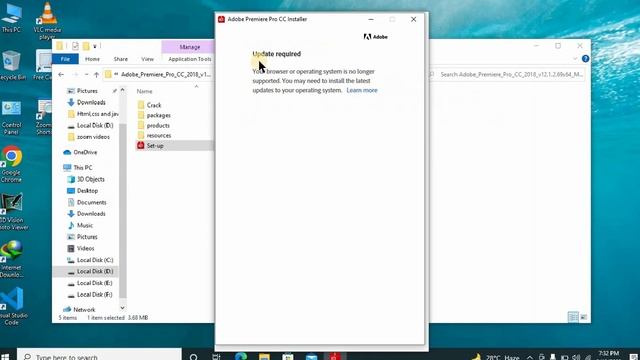Open Documents in navigation pane
This screenshot has height=360, width=640.
click(91, 202)
